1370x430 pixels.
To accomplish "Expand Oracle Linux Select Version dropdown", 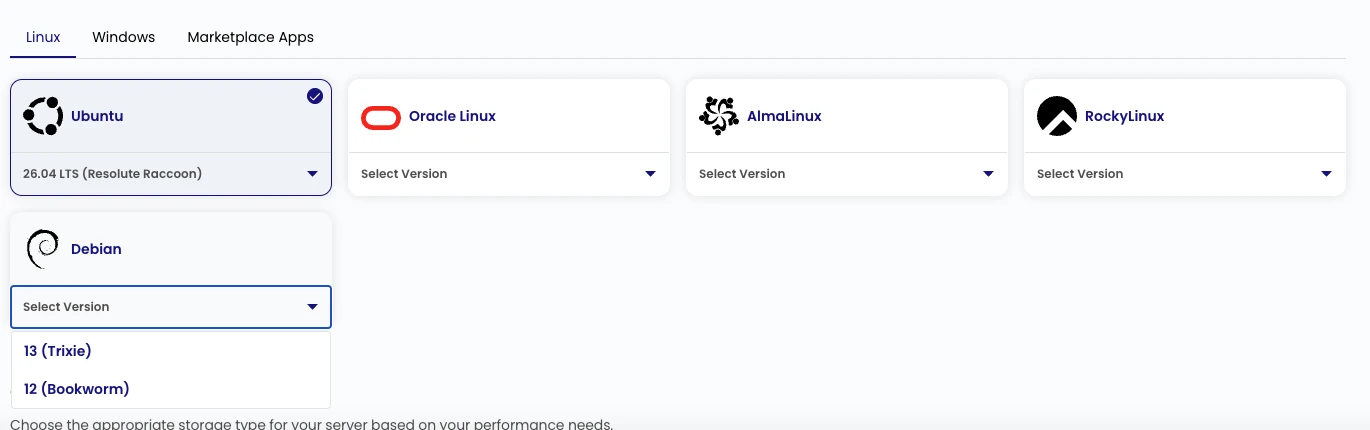I will click(509, 174).
